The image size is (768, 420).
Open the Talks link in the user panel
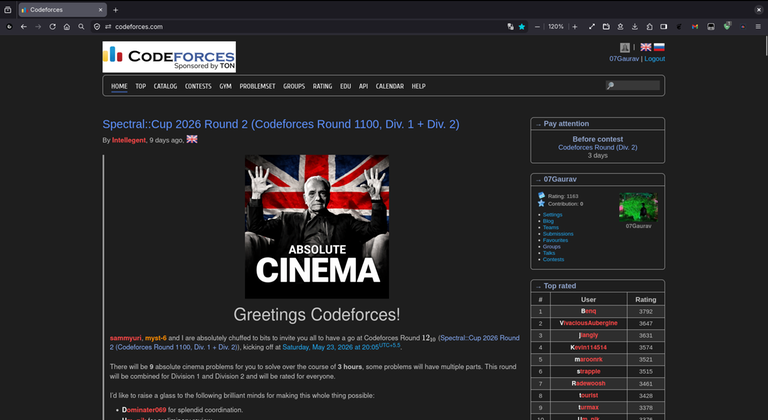click(x=549, y=253)
